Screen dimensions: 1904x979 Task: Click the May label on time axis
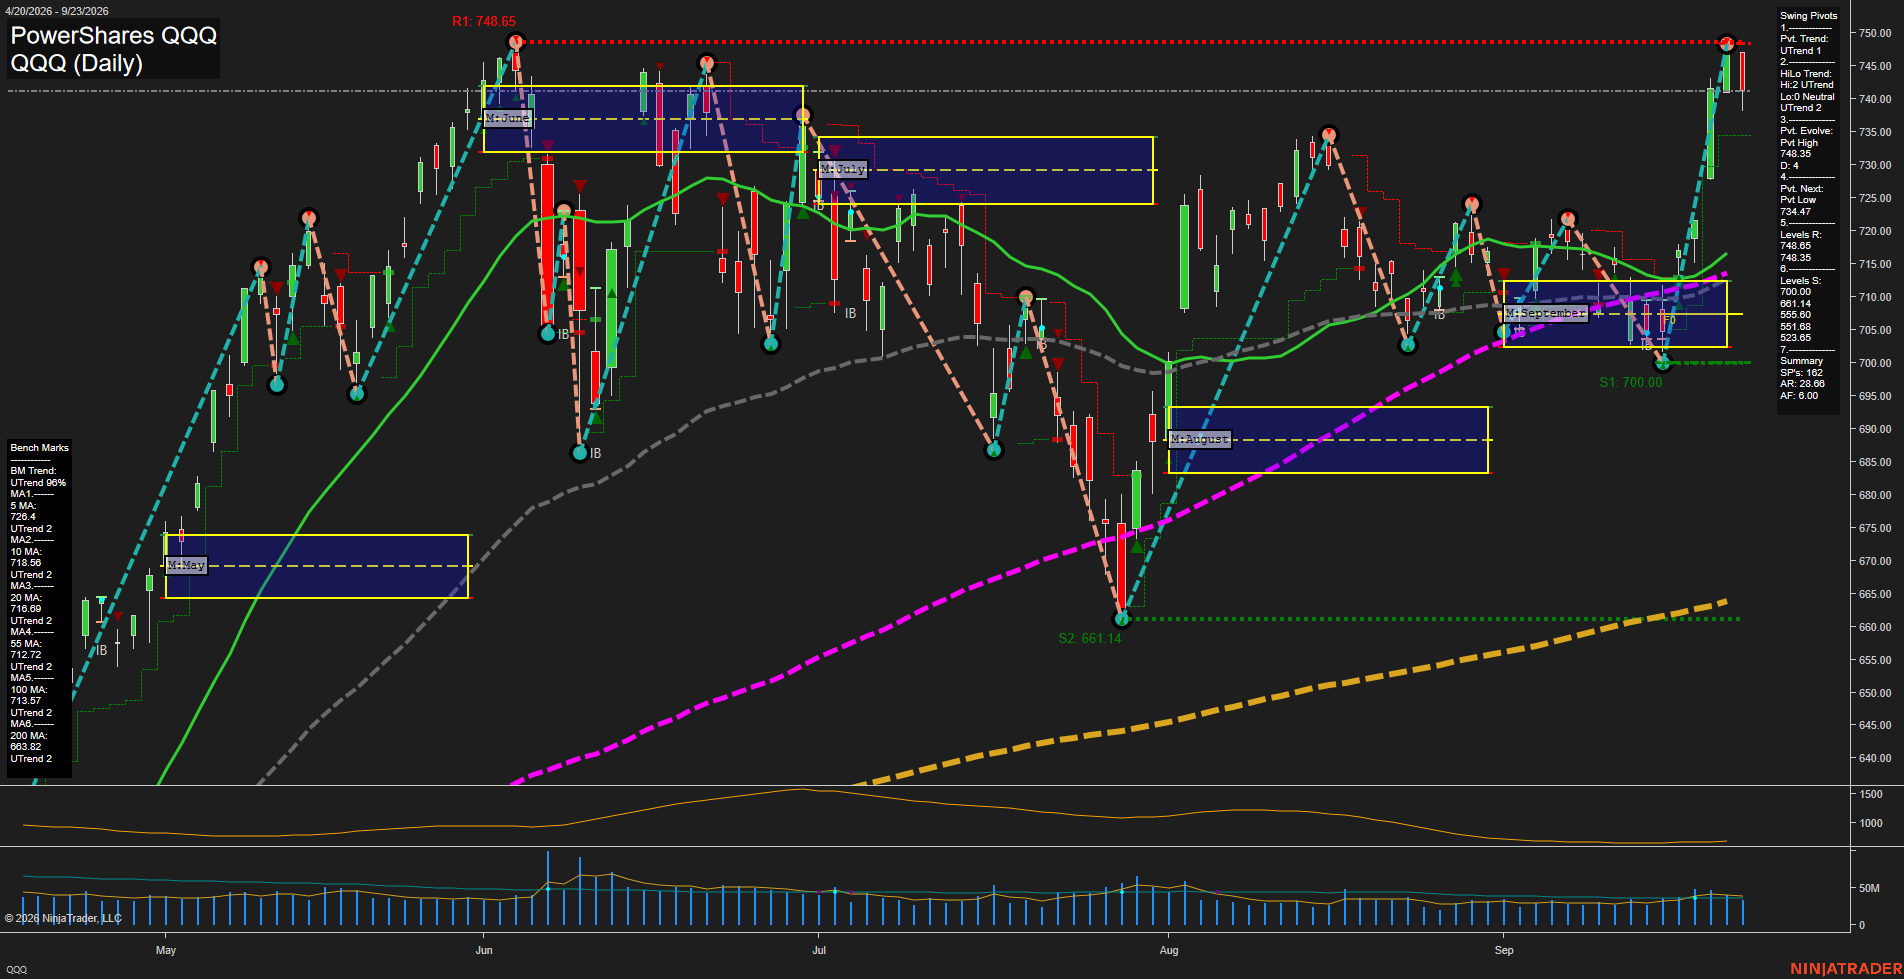(x=166, y=950)
